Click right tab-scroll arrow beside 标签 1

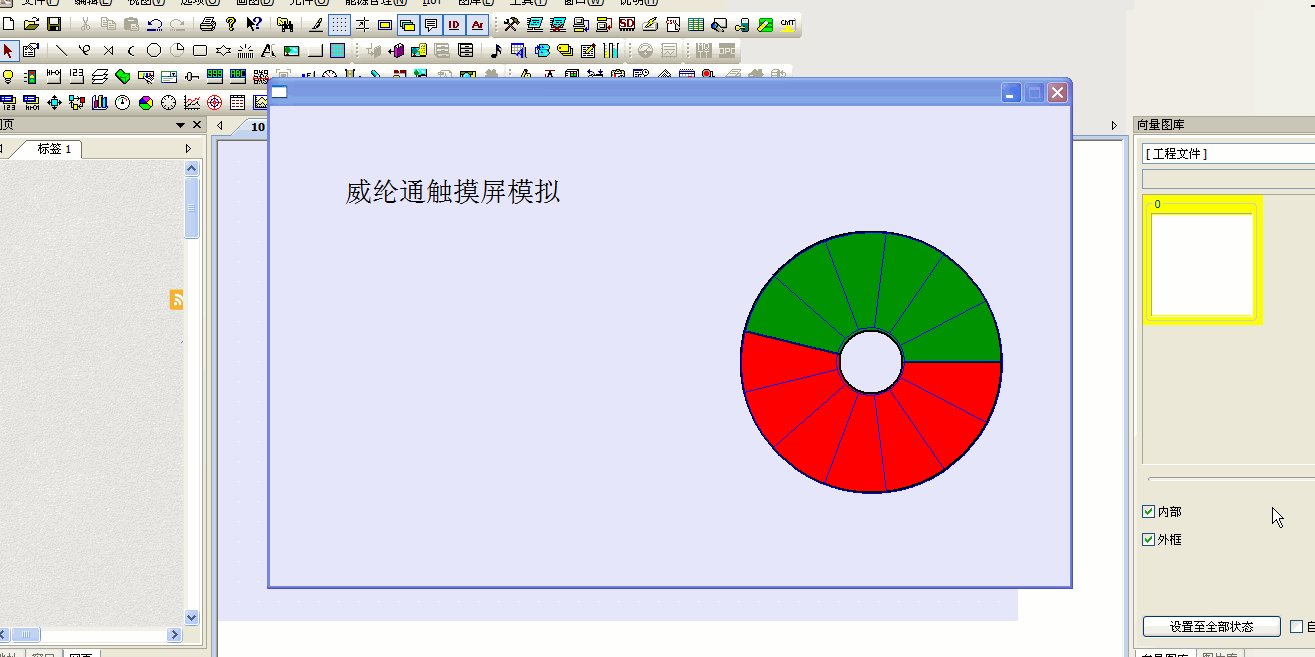coord(188,149)
